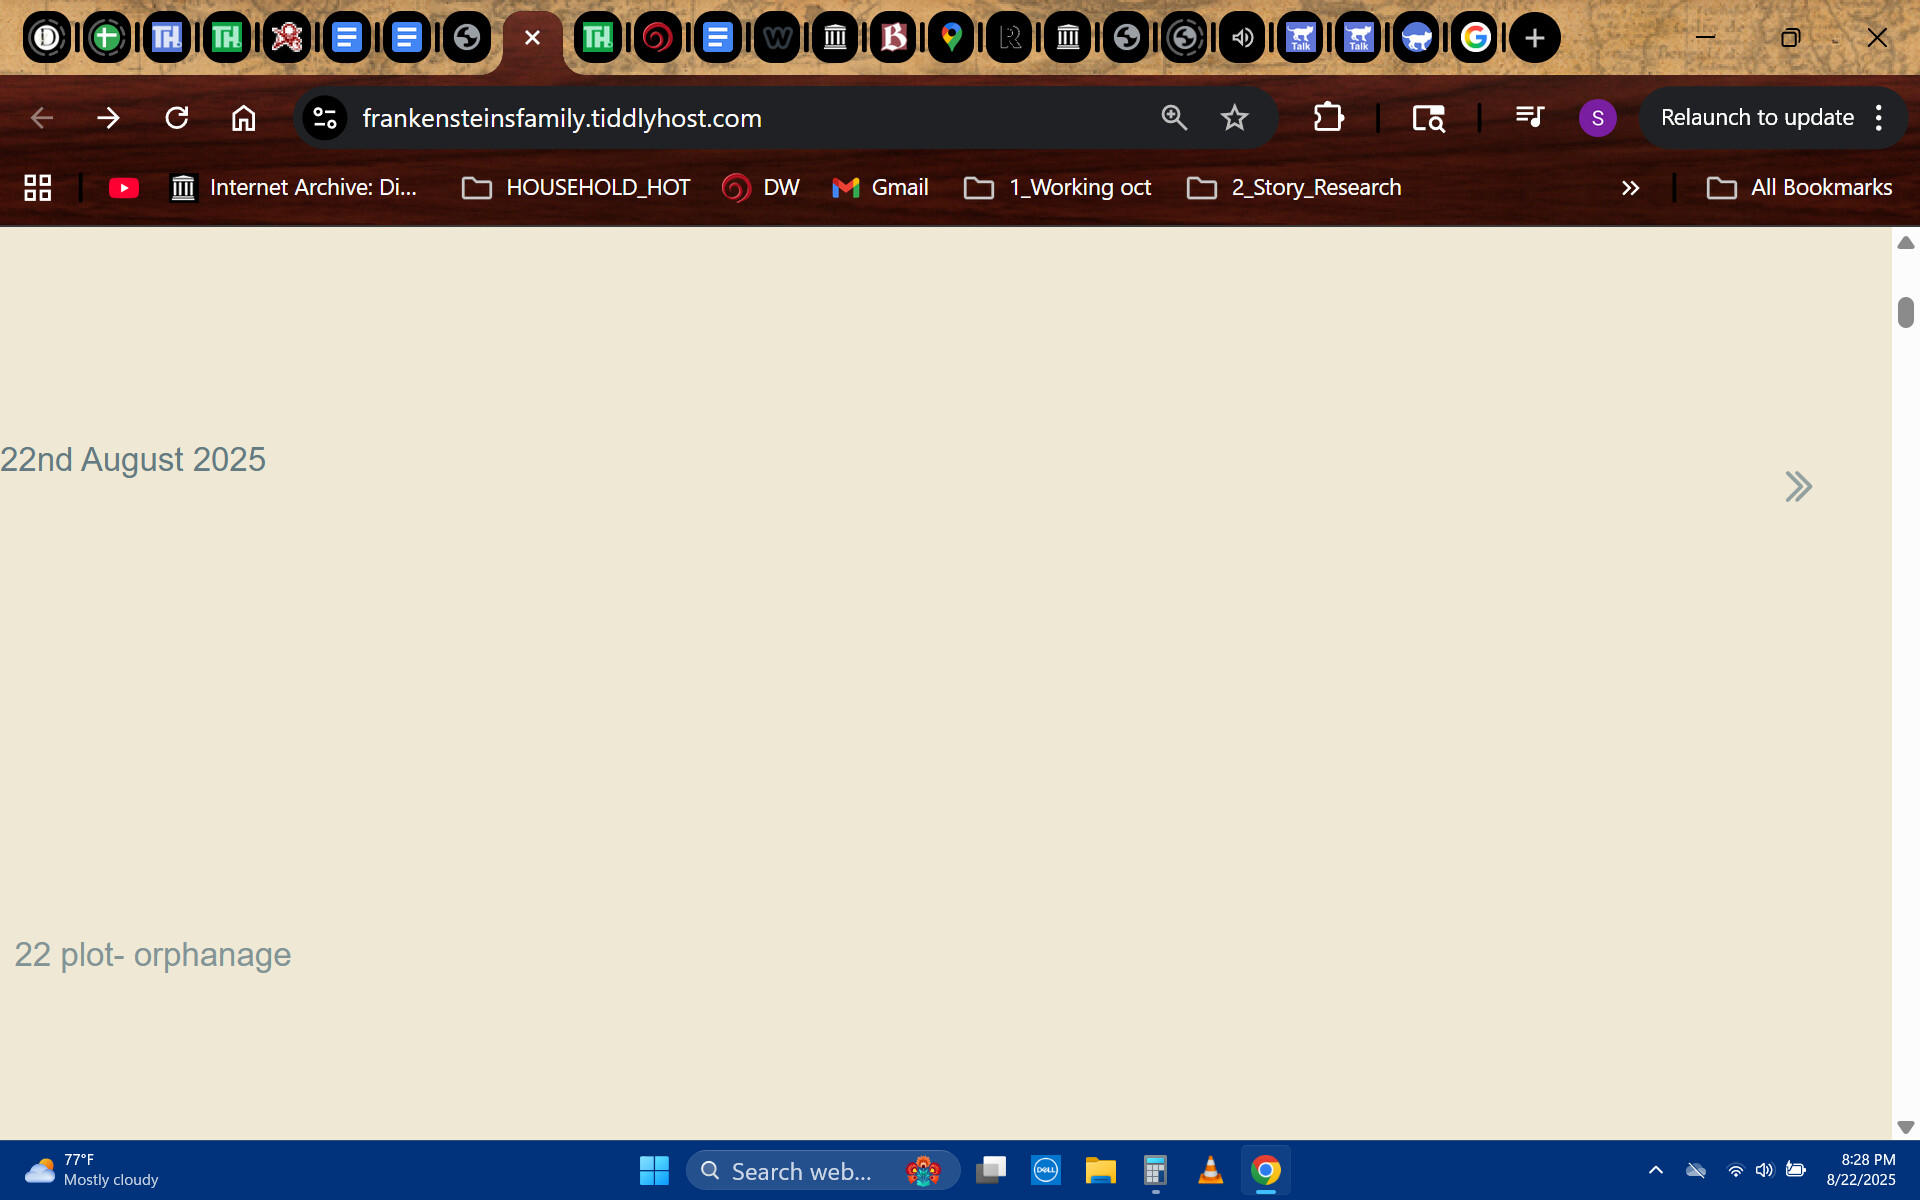
Task: Open the media controls icon
Action: 1530,118
